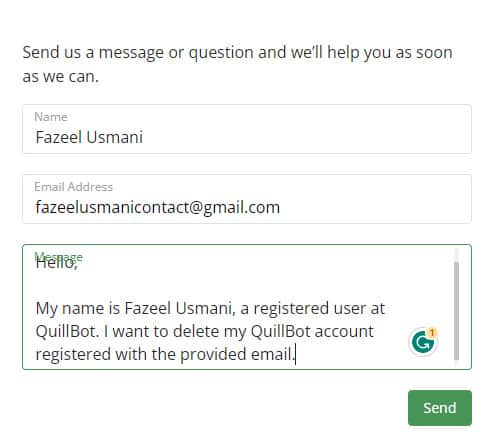Place cursor after 'provided email.' in the message
494x445 pixels.
(296, 354)
